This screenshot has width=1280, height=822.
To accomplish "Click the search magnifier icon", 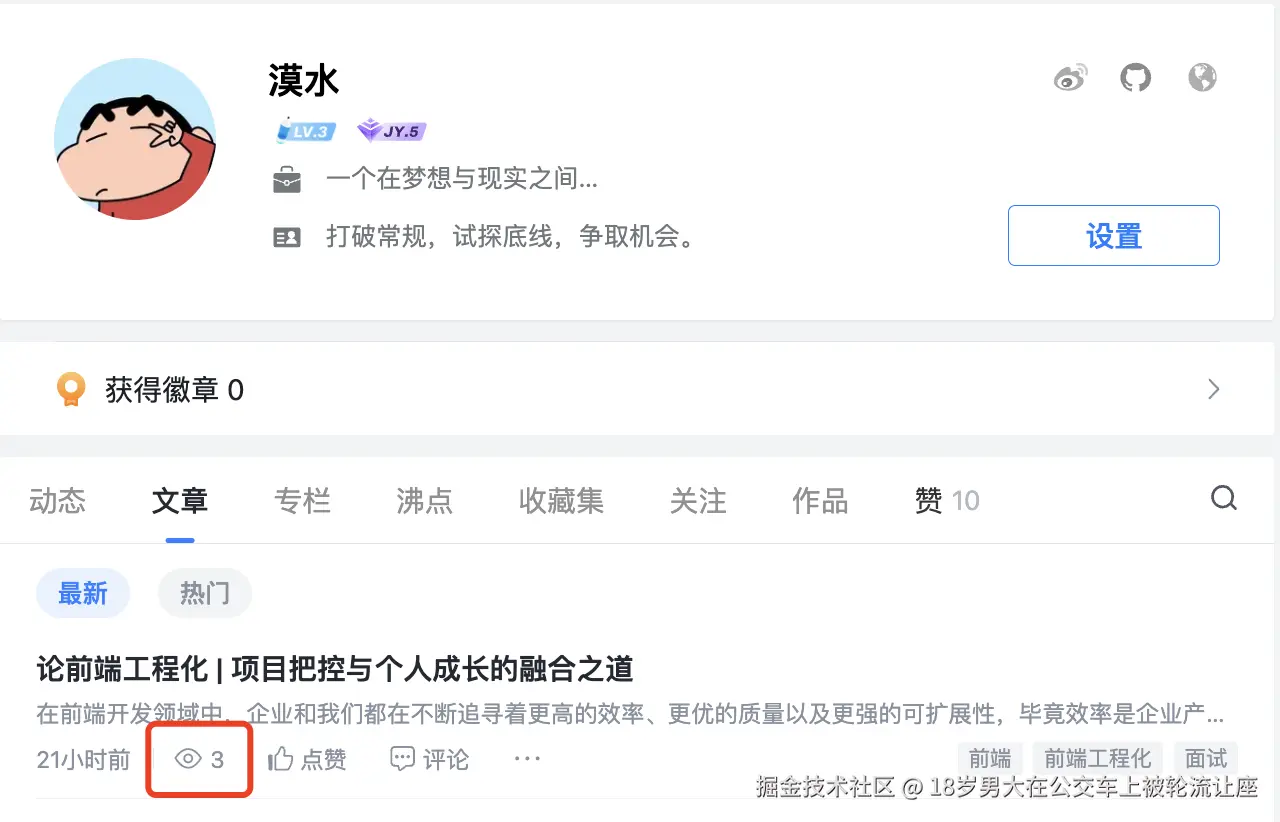I will (1224, 497).
